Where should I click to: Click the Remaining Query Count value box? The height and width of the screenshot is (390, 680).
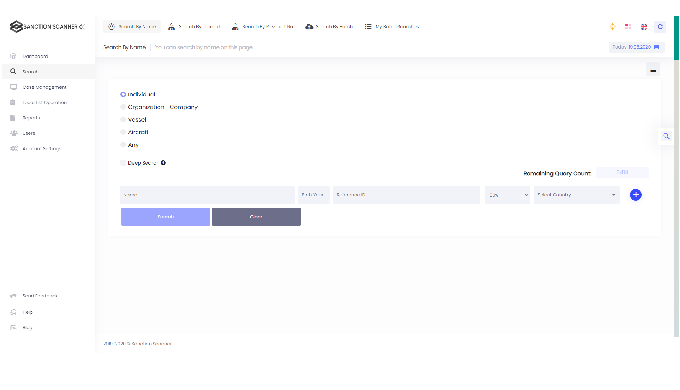(x=622, y=172)
